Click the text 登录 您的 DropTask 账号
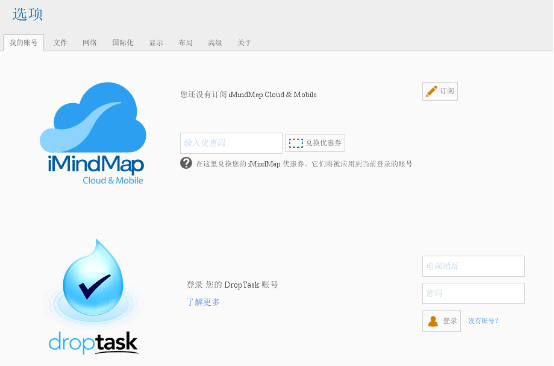This screenshot has height=366, width=554. (x=232, y=284)
